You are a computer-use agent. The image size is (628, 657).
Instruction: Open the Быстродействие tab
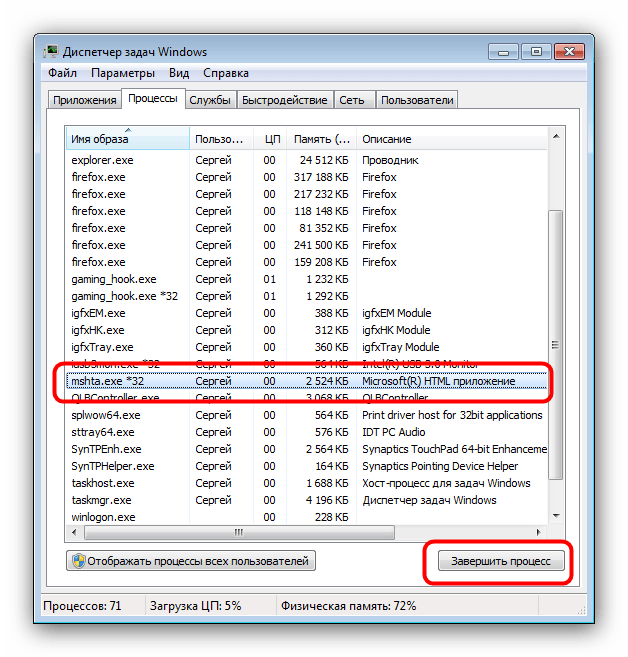coord(285,100)
